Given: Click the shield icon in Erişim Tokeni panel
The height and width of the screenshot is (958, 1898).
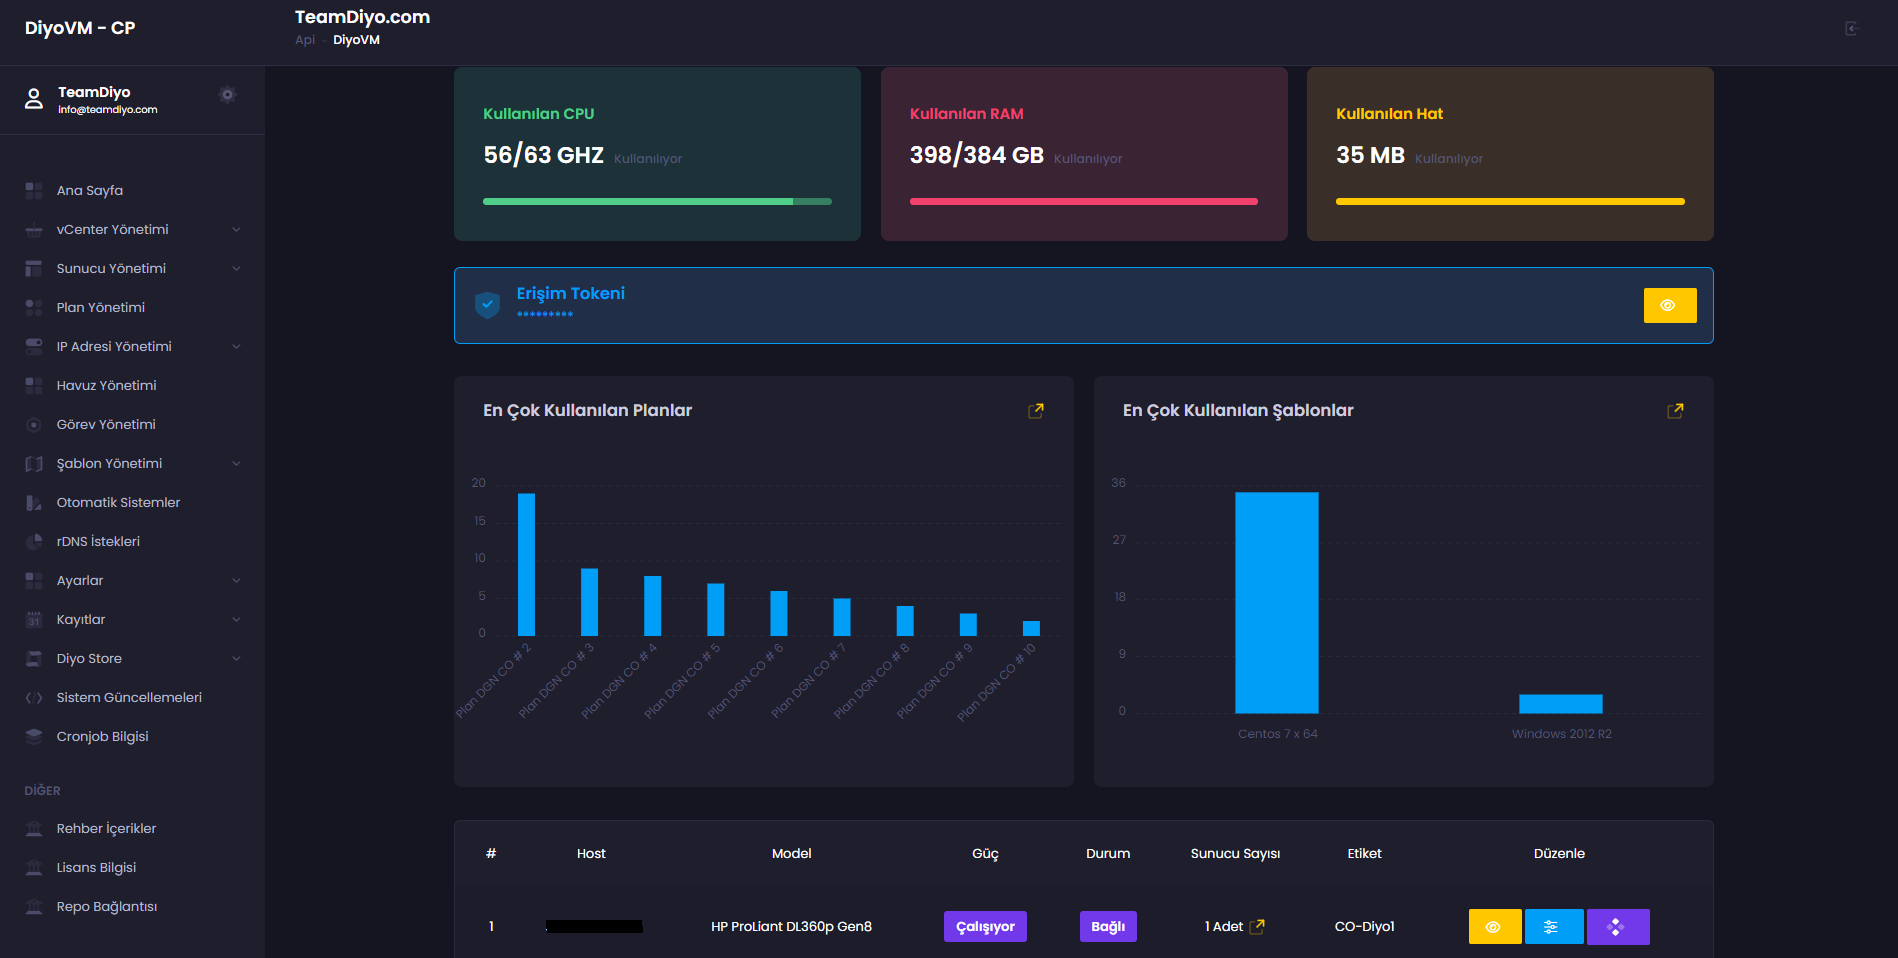Looking at the screenshot, I should click(487, 305).
